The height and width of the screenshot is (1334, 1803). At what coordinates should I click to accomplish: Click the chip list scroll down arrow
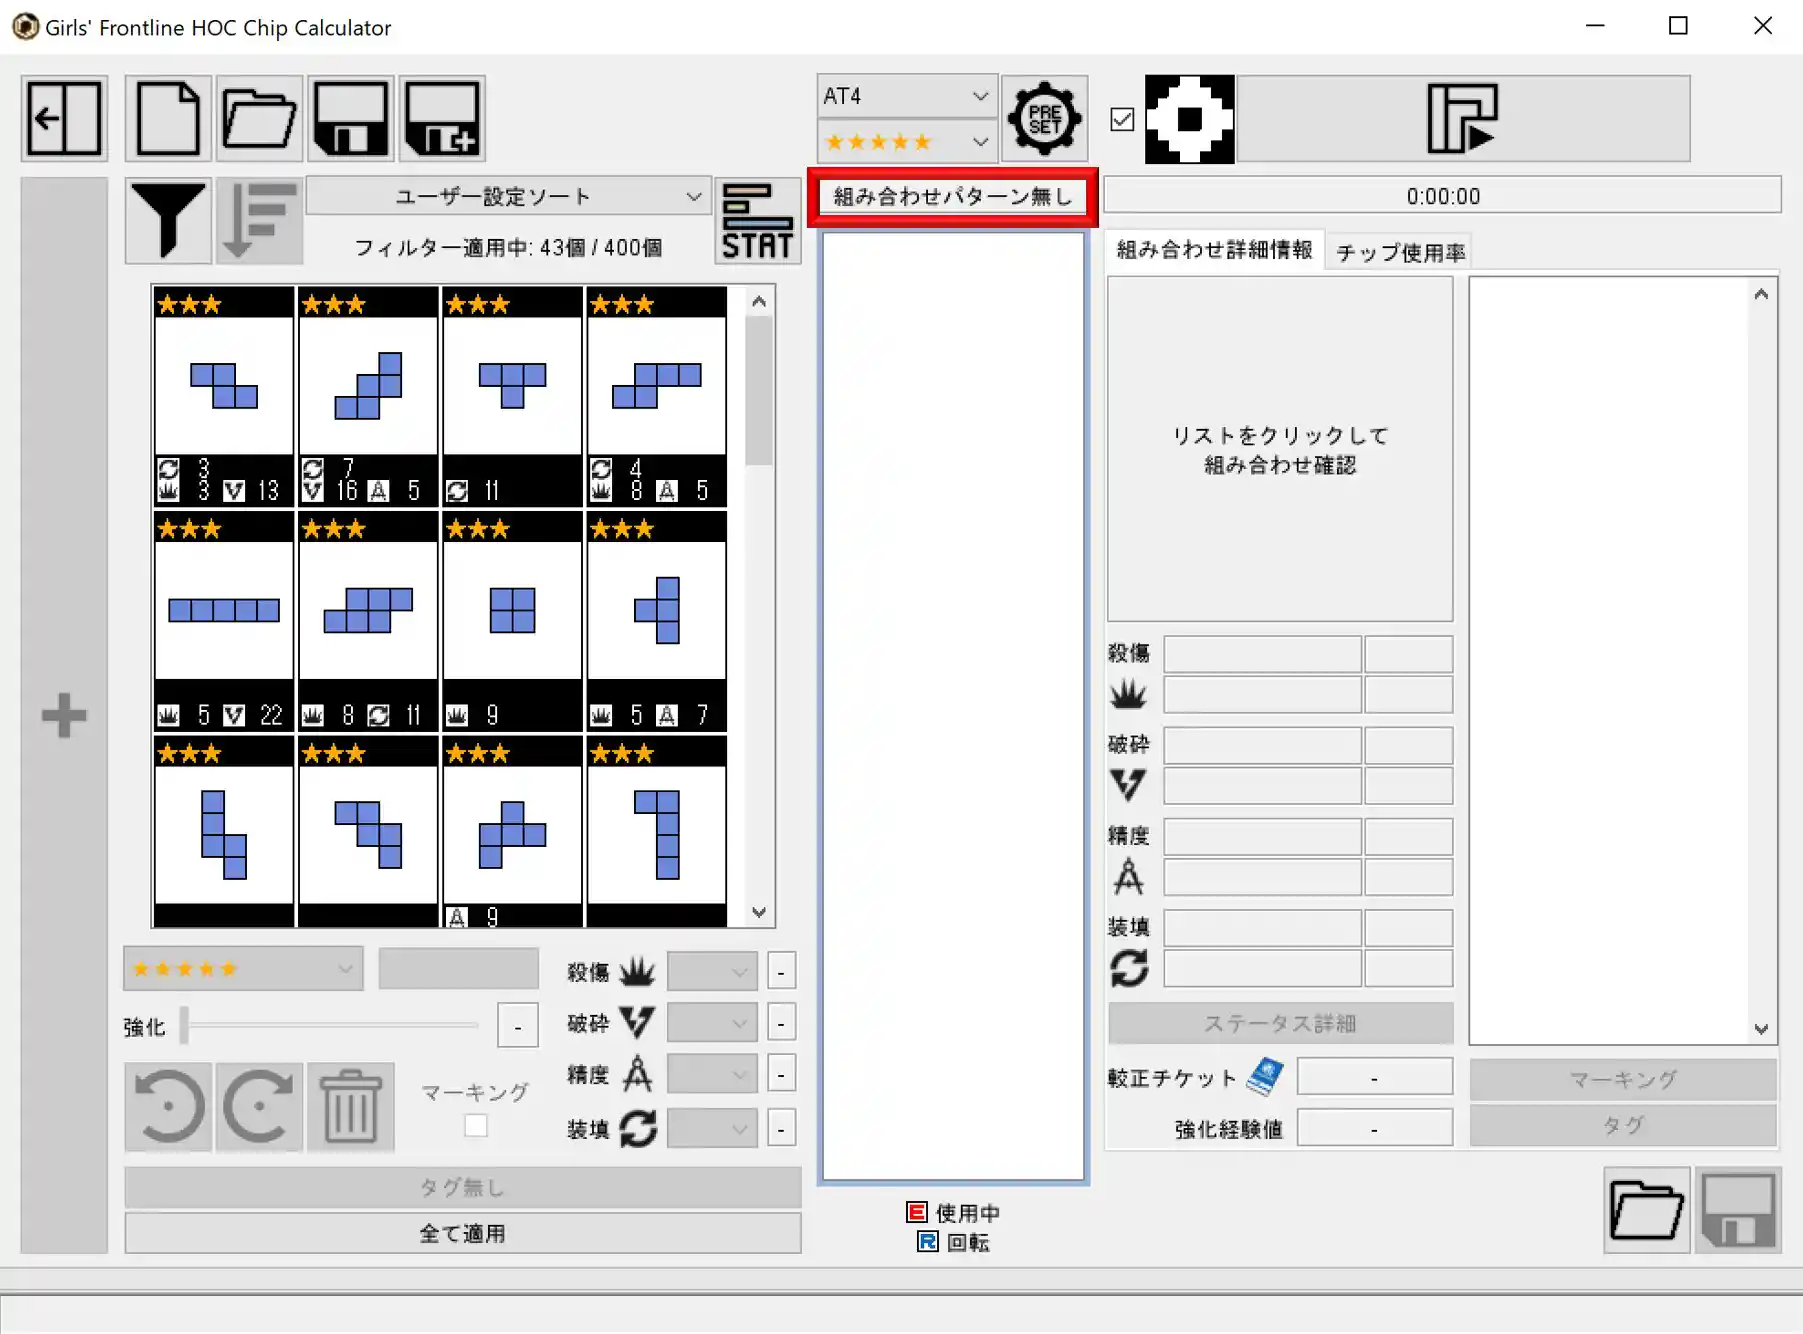coord(759,912)
